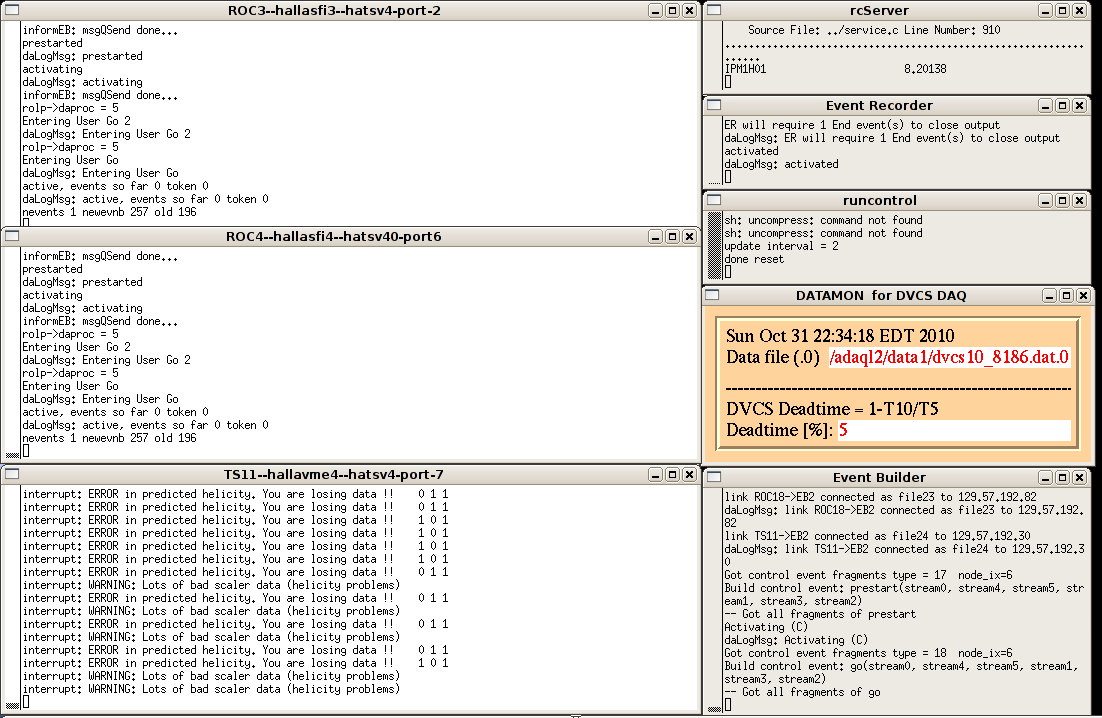
Task: Open the window menu of ROC3 terminal
Action: 12,10
